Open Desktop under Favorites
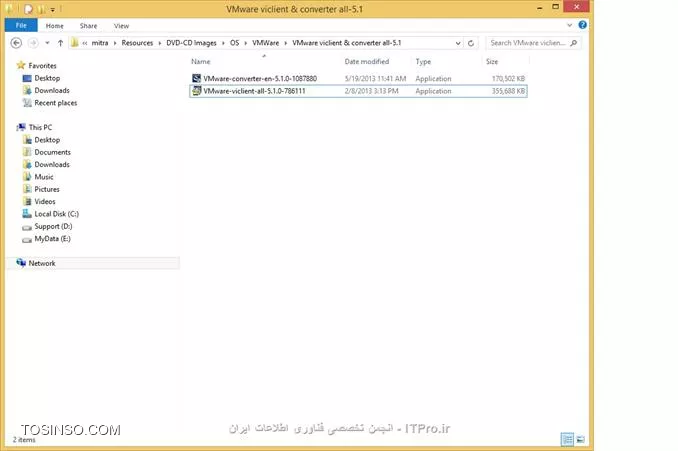The width and height of the screenshot is (678, 451). [x=47, y=78]
